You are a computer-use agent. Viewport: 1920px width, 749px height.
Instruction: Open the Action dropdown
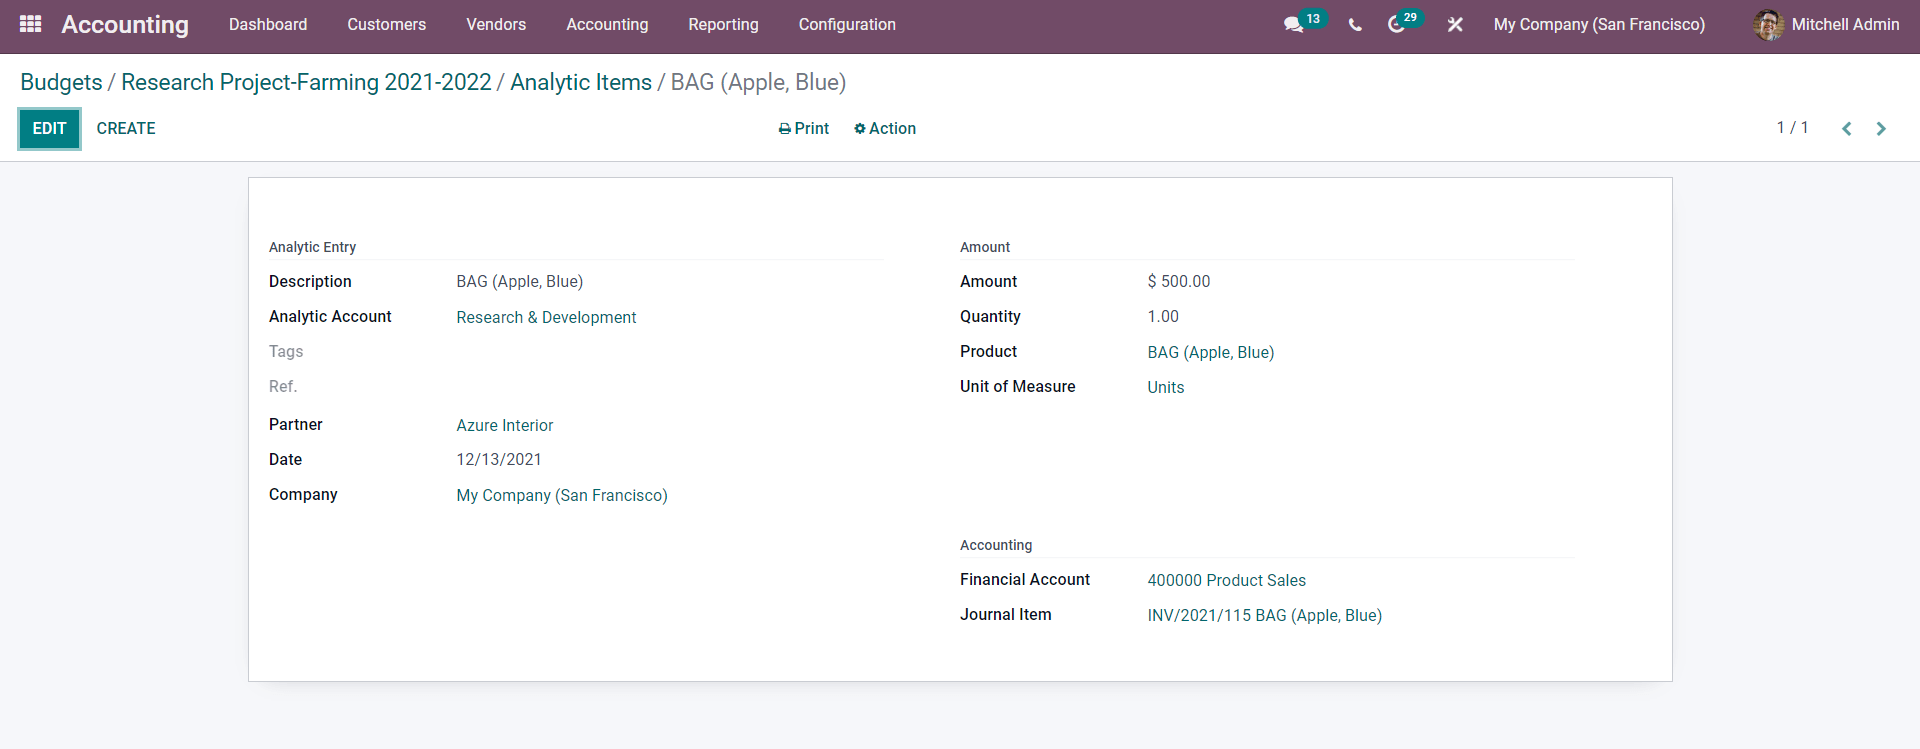(885, 128)
